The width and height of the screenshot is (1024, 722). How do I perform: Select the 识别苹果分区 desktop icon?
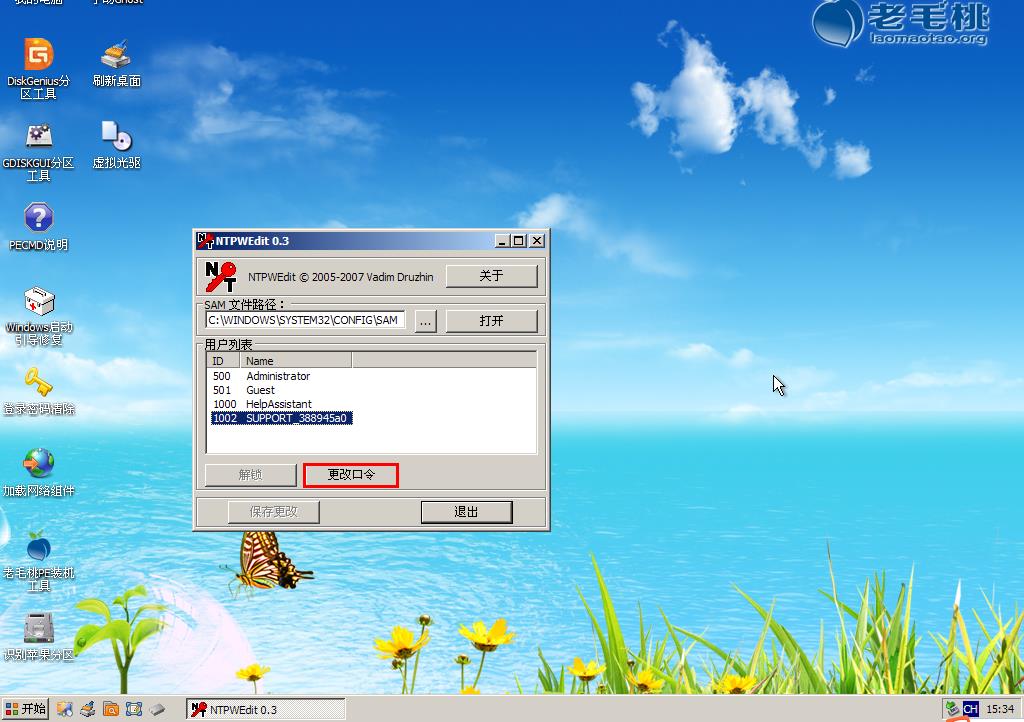[x=38, y=630]
